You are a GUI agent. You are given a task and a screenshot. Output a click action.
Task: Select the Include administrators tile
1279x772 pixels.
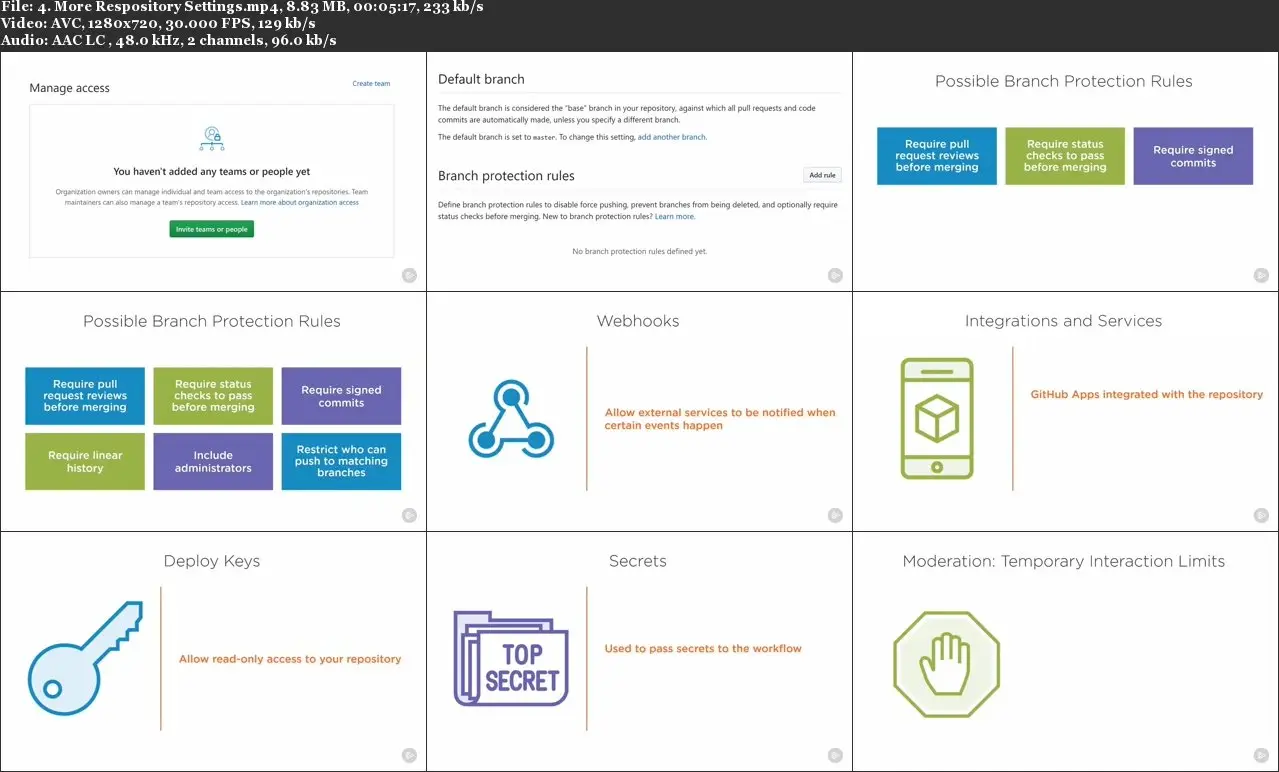coord(213,461)
